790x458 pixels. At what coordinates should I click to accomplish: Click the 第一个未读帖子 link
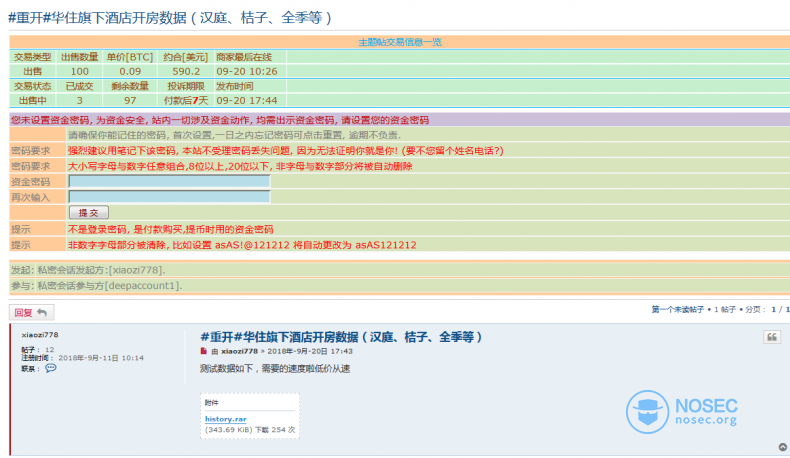click(x=677, y=309)
